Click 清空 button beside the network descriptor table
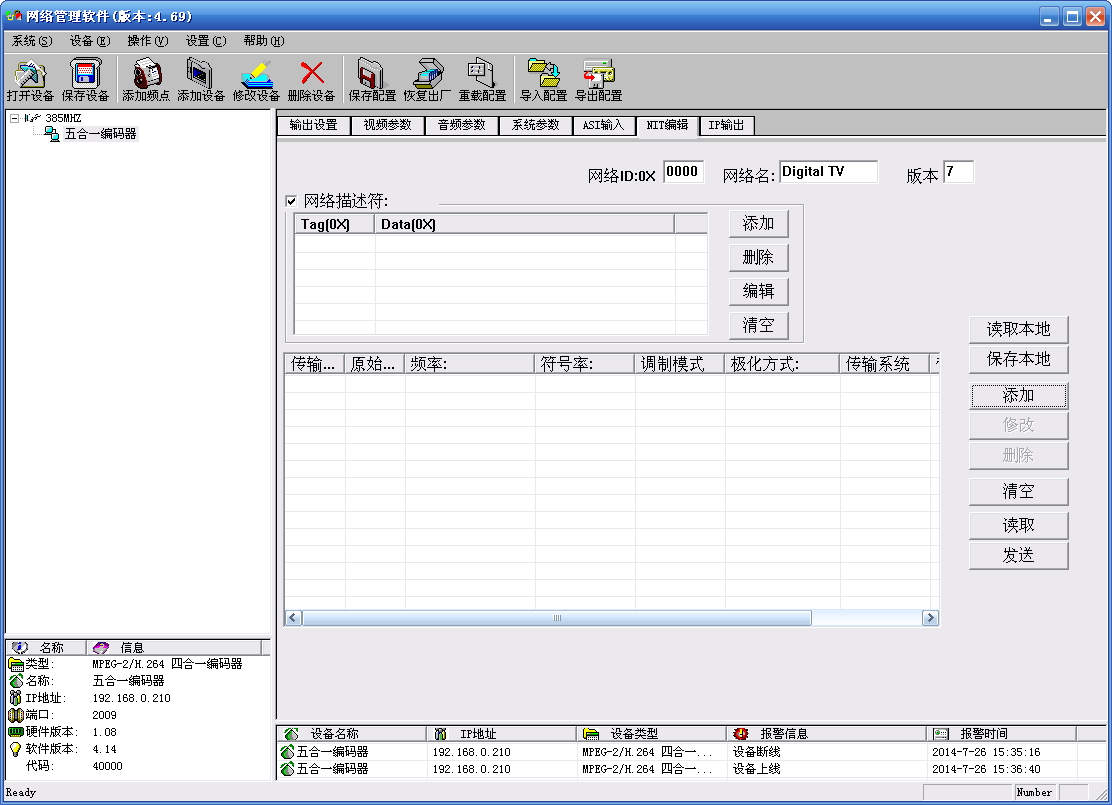Image resolution: width=1112 pixels, height=805 pixels. [x=758, y=326]
